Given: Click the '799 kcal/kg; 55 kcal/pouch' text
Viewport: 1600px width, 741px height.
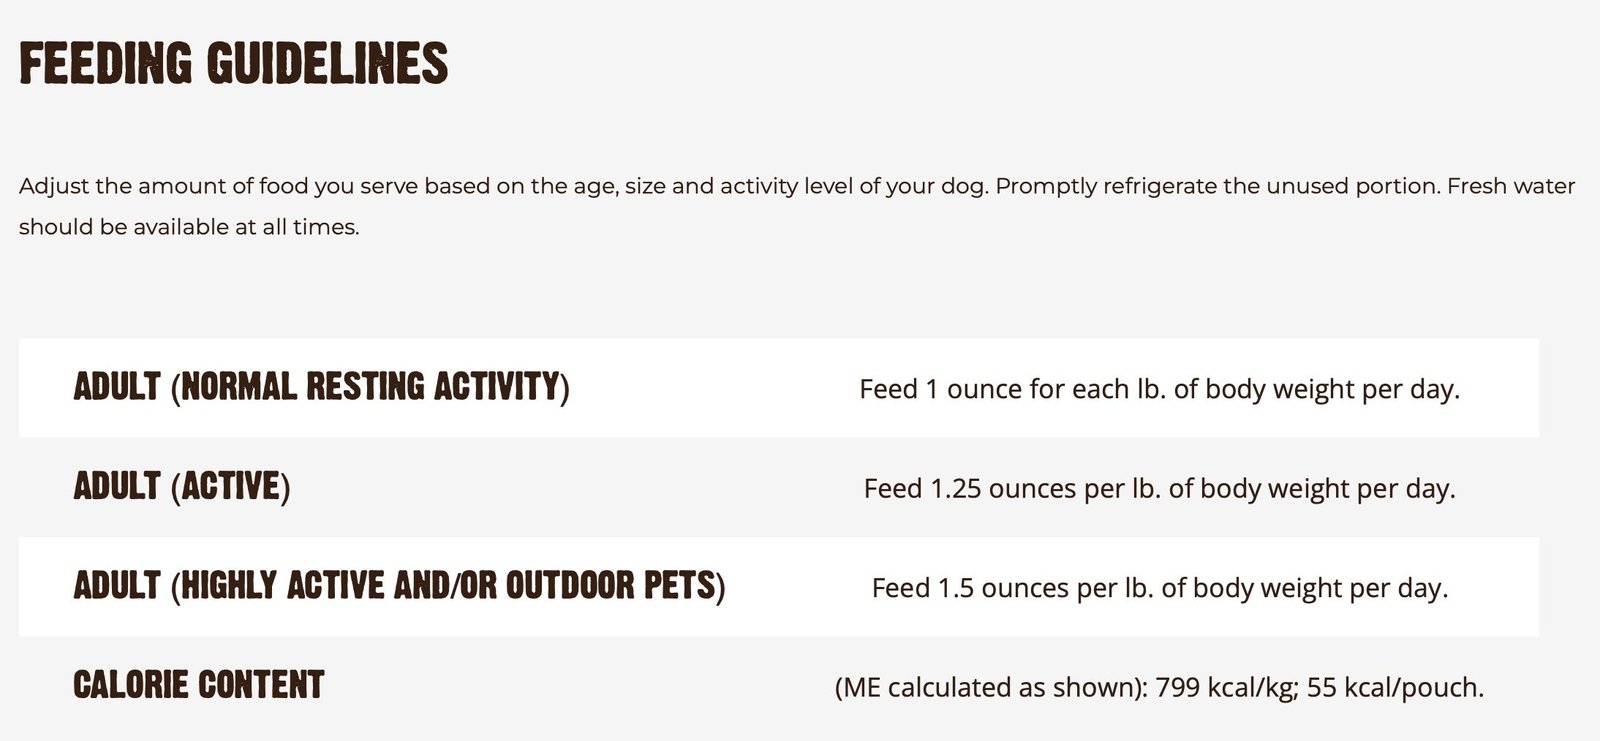Looking at the screenshot, I should click(x=1320, y=687).
